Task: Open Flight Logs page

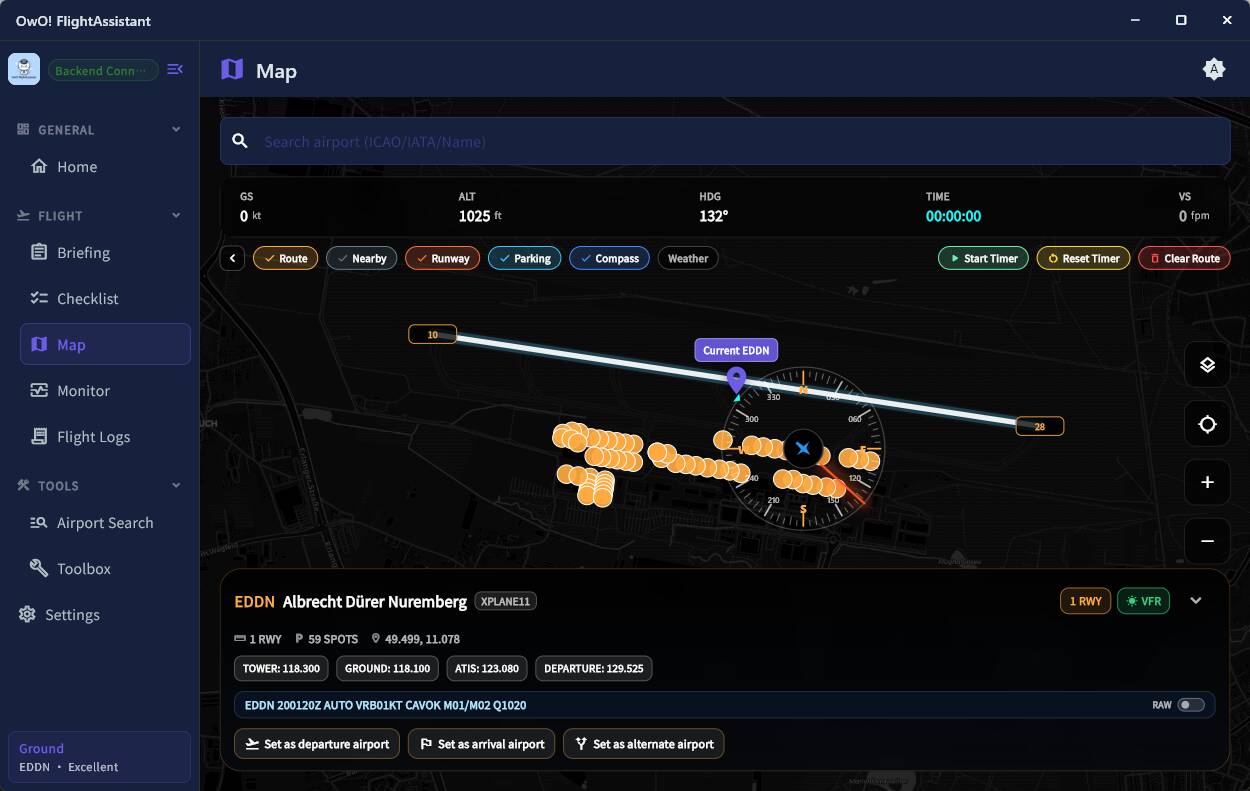Action: pyautogui.click(x=105, y=437)
